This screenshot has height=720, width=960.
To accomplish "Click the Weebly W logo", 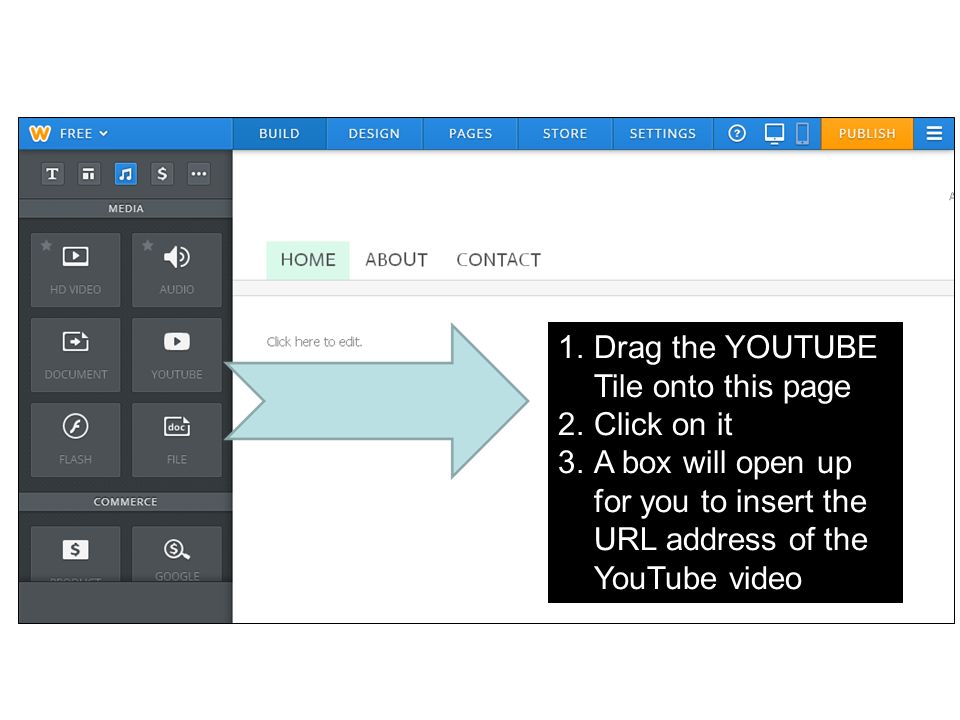I will pos(40,133).
